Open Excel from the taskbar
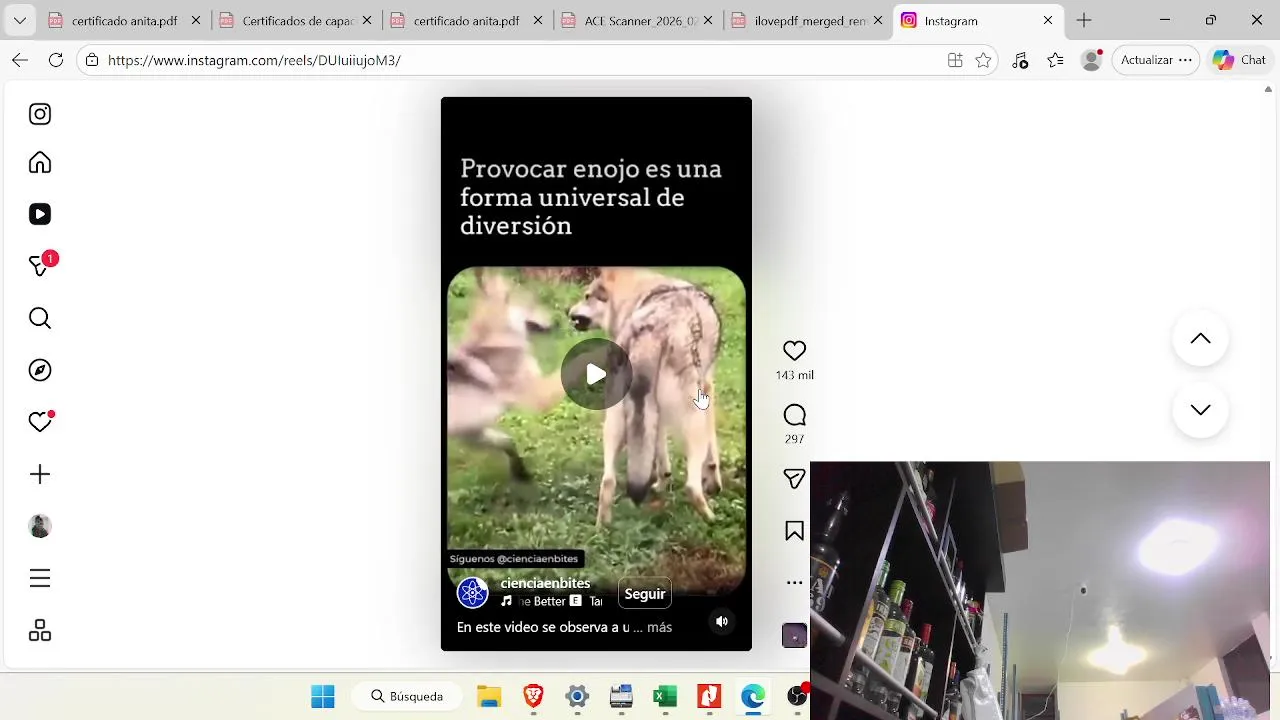 tap(665, 696)
